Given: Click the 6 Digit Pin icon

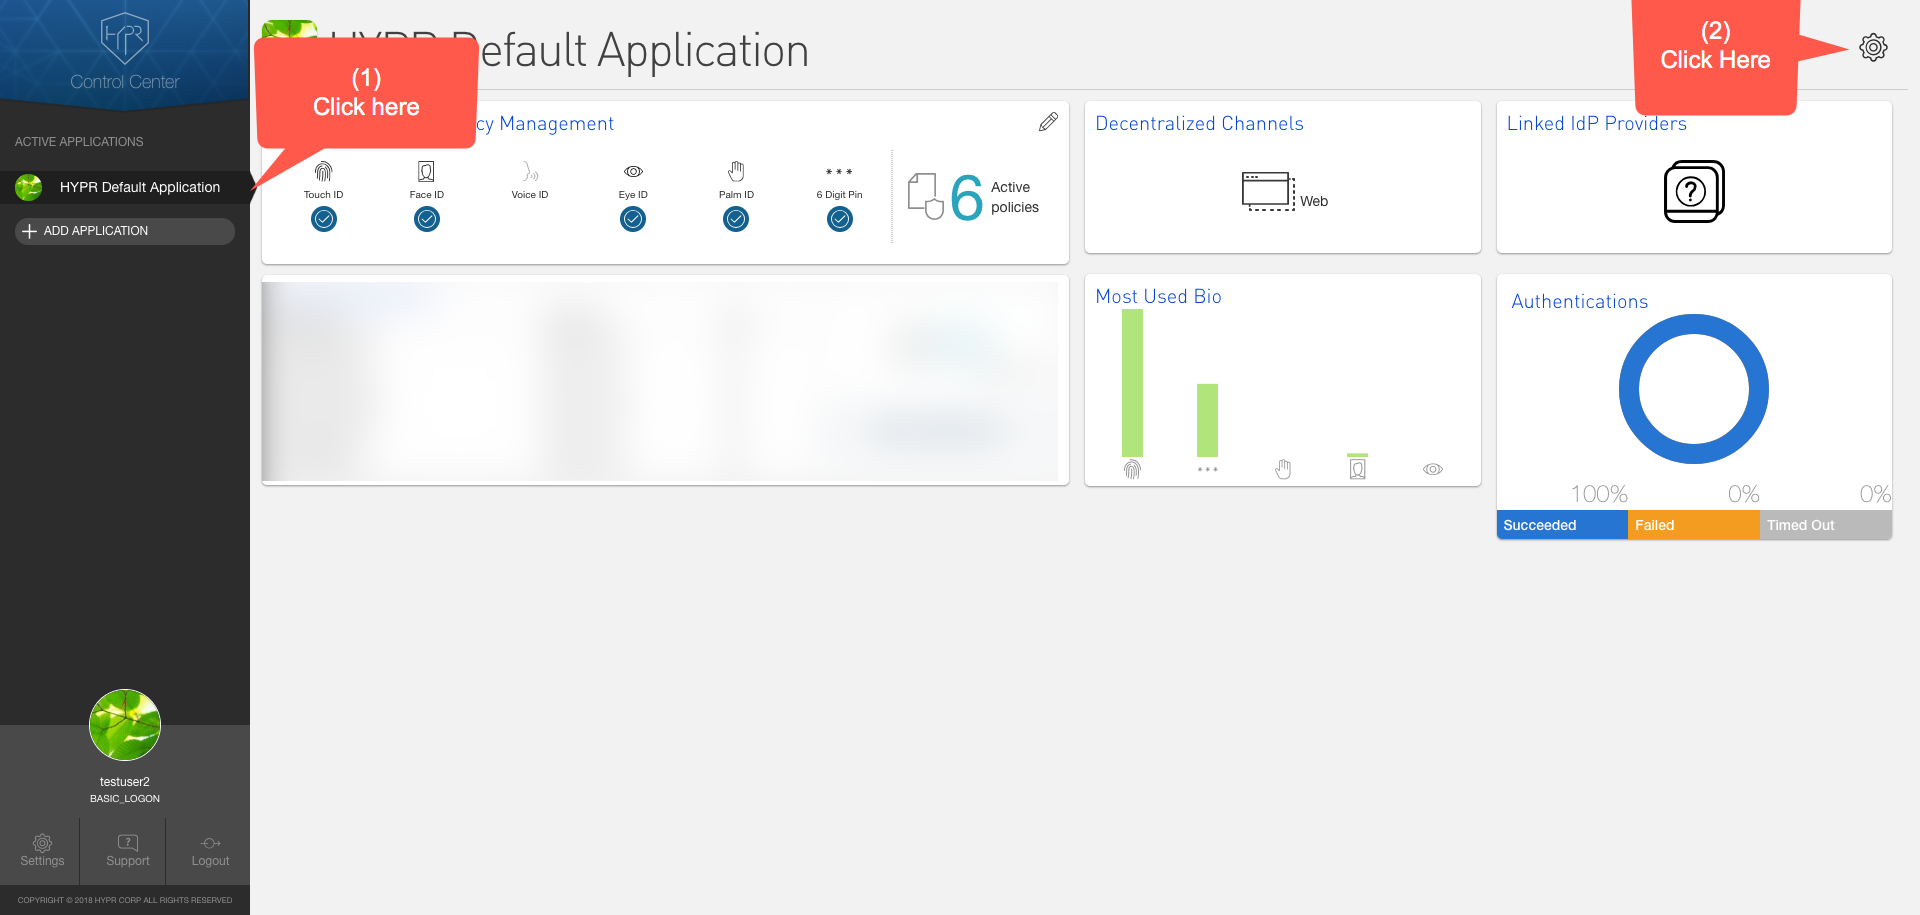Looking at the screenshot, I should [839, 172].
